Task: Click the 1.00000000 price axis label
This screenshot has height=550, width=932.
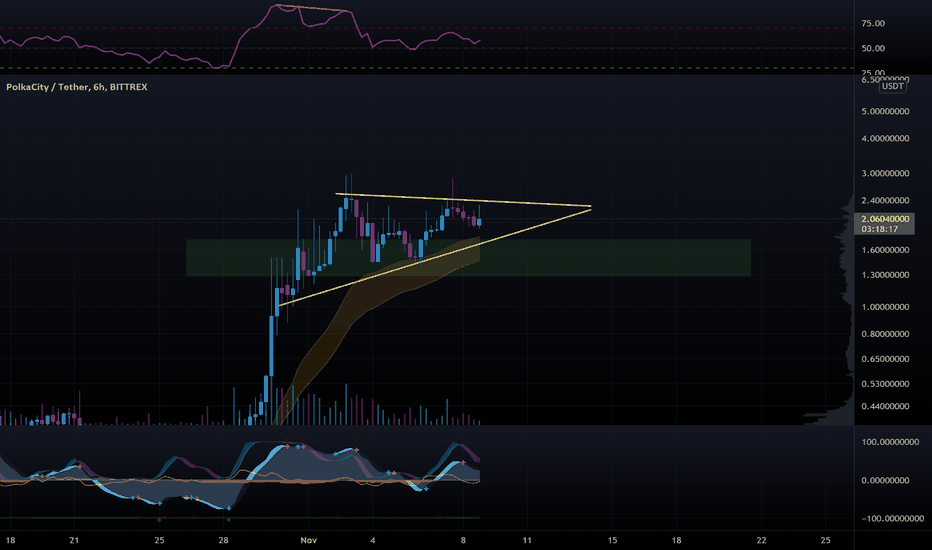Action: click(x=885, y=307)
